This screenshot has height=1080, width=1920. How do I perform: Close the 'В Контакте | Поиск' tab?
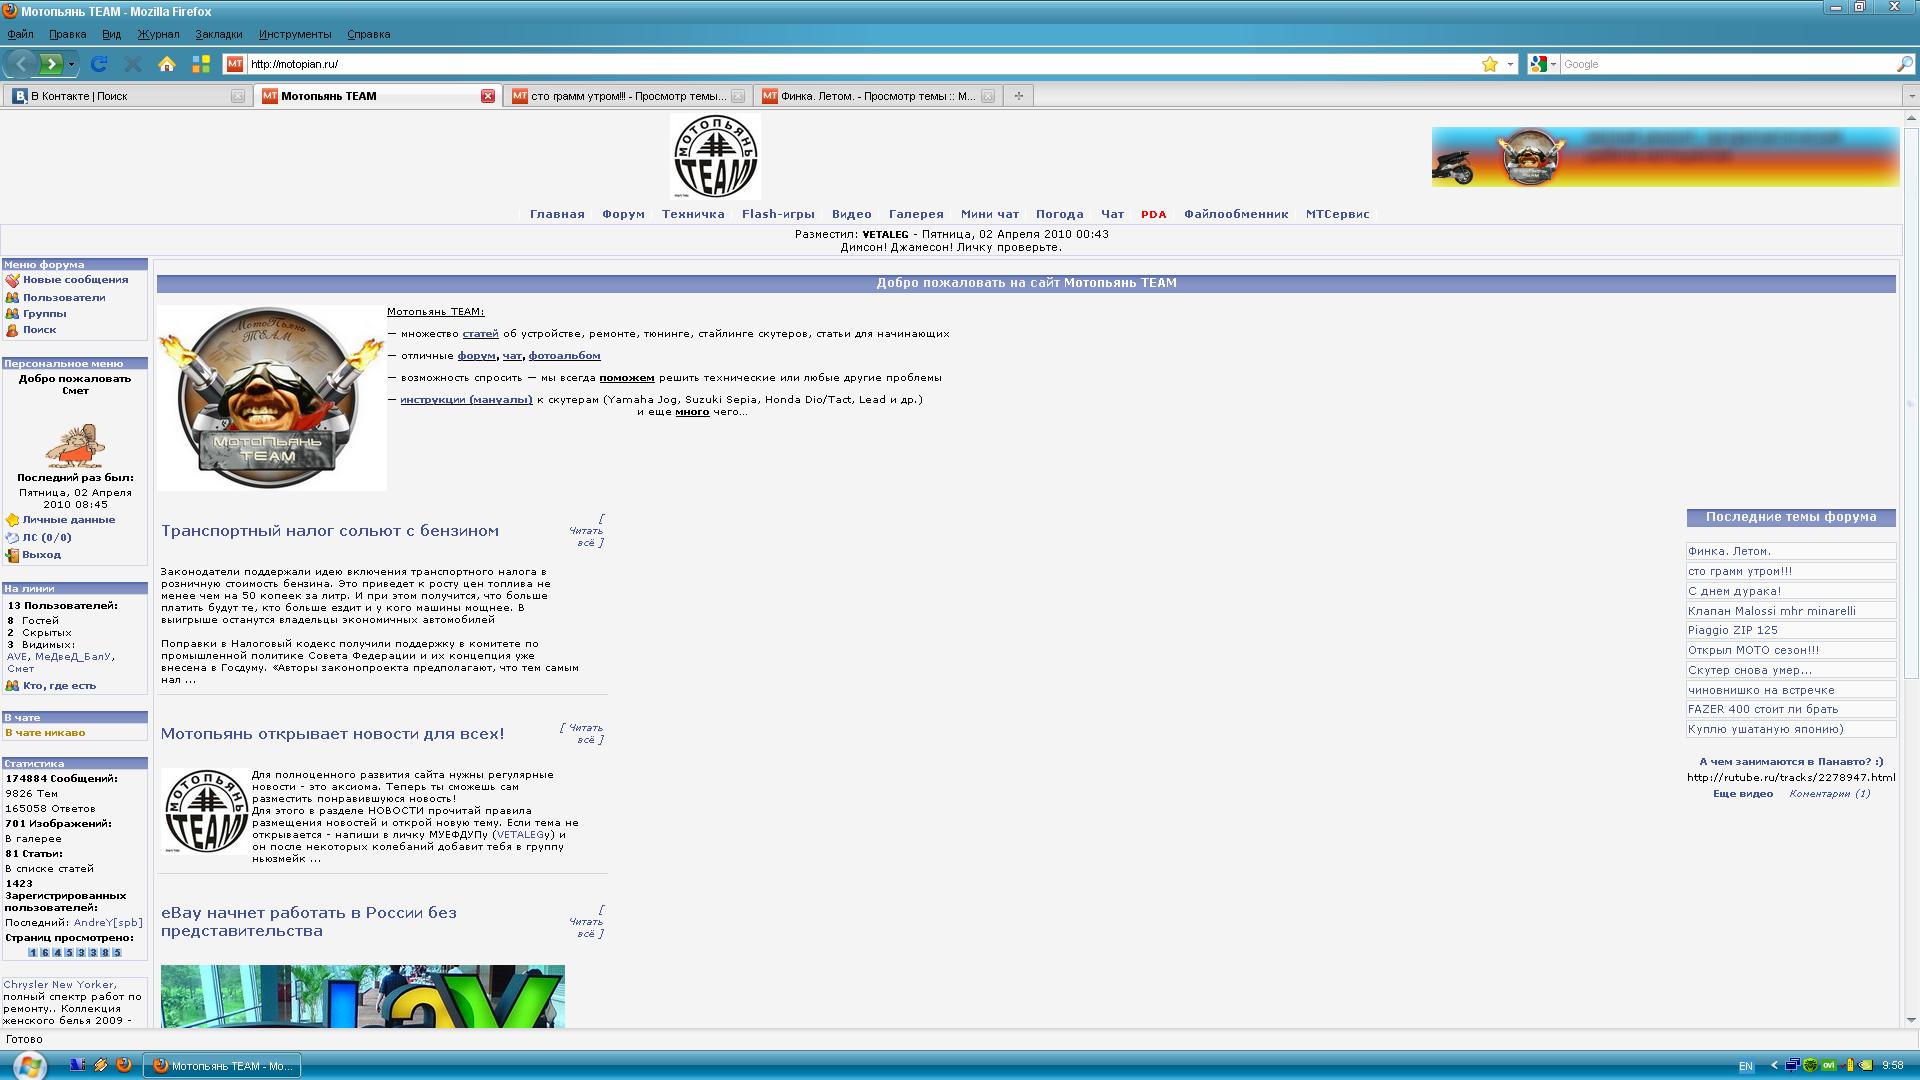(238, 96)
